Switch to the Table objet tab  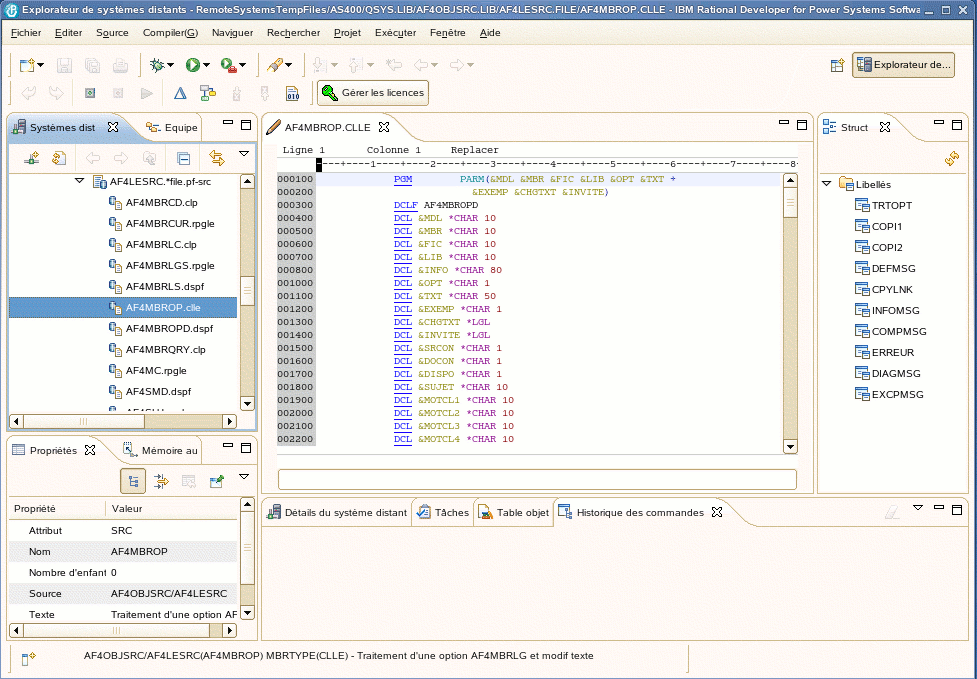513,512
